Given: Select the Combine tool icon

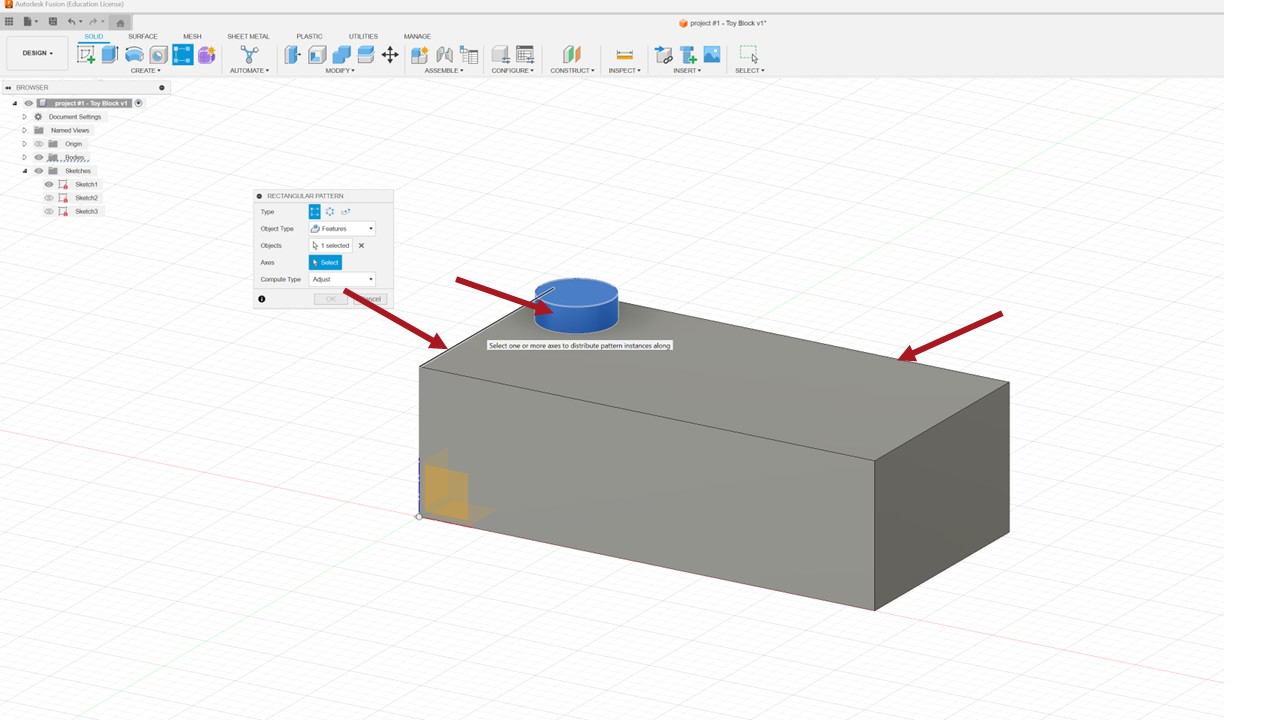Looking at the screenshot, I should pos(341,54).
